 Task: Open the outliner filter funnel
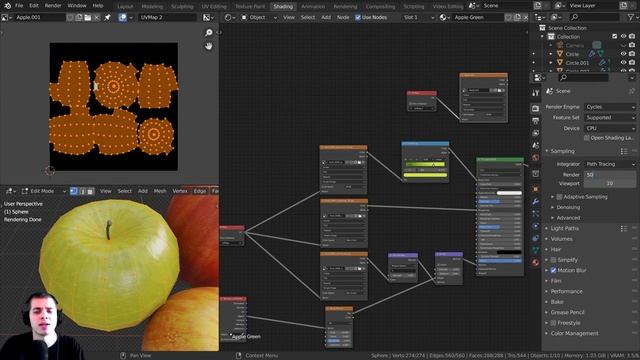click(x=631, y=17)
